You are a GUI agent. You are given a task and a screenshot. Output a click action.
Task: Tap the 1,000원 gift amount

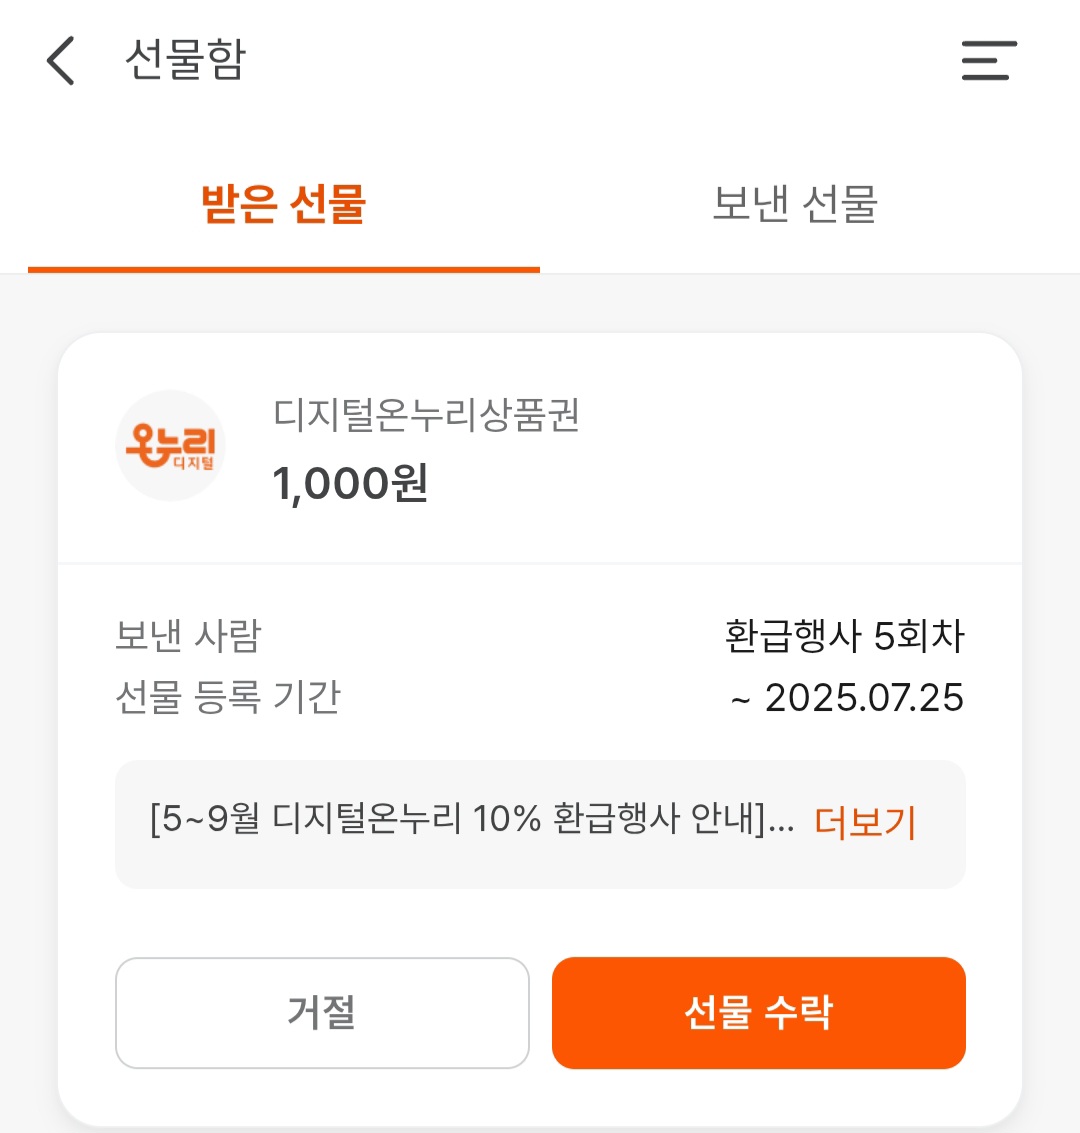pos(350,483)
